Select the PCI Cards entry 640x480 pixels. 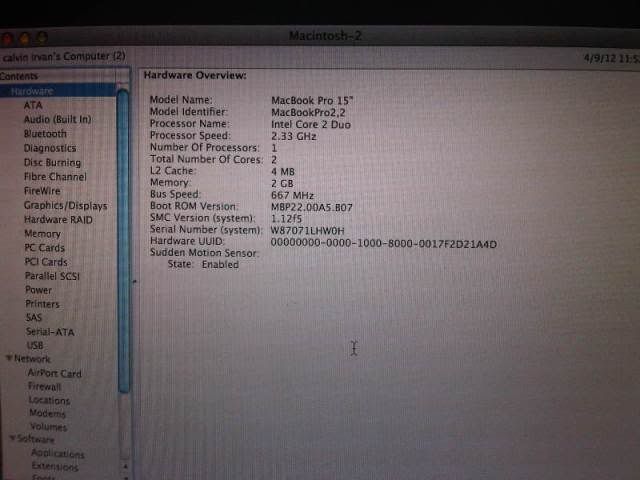[x=46, y=262]
